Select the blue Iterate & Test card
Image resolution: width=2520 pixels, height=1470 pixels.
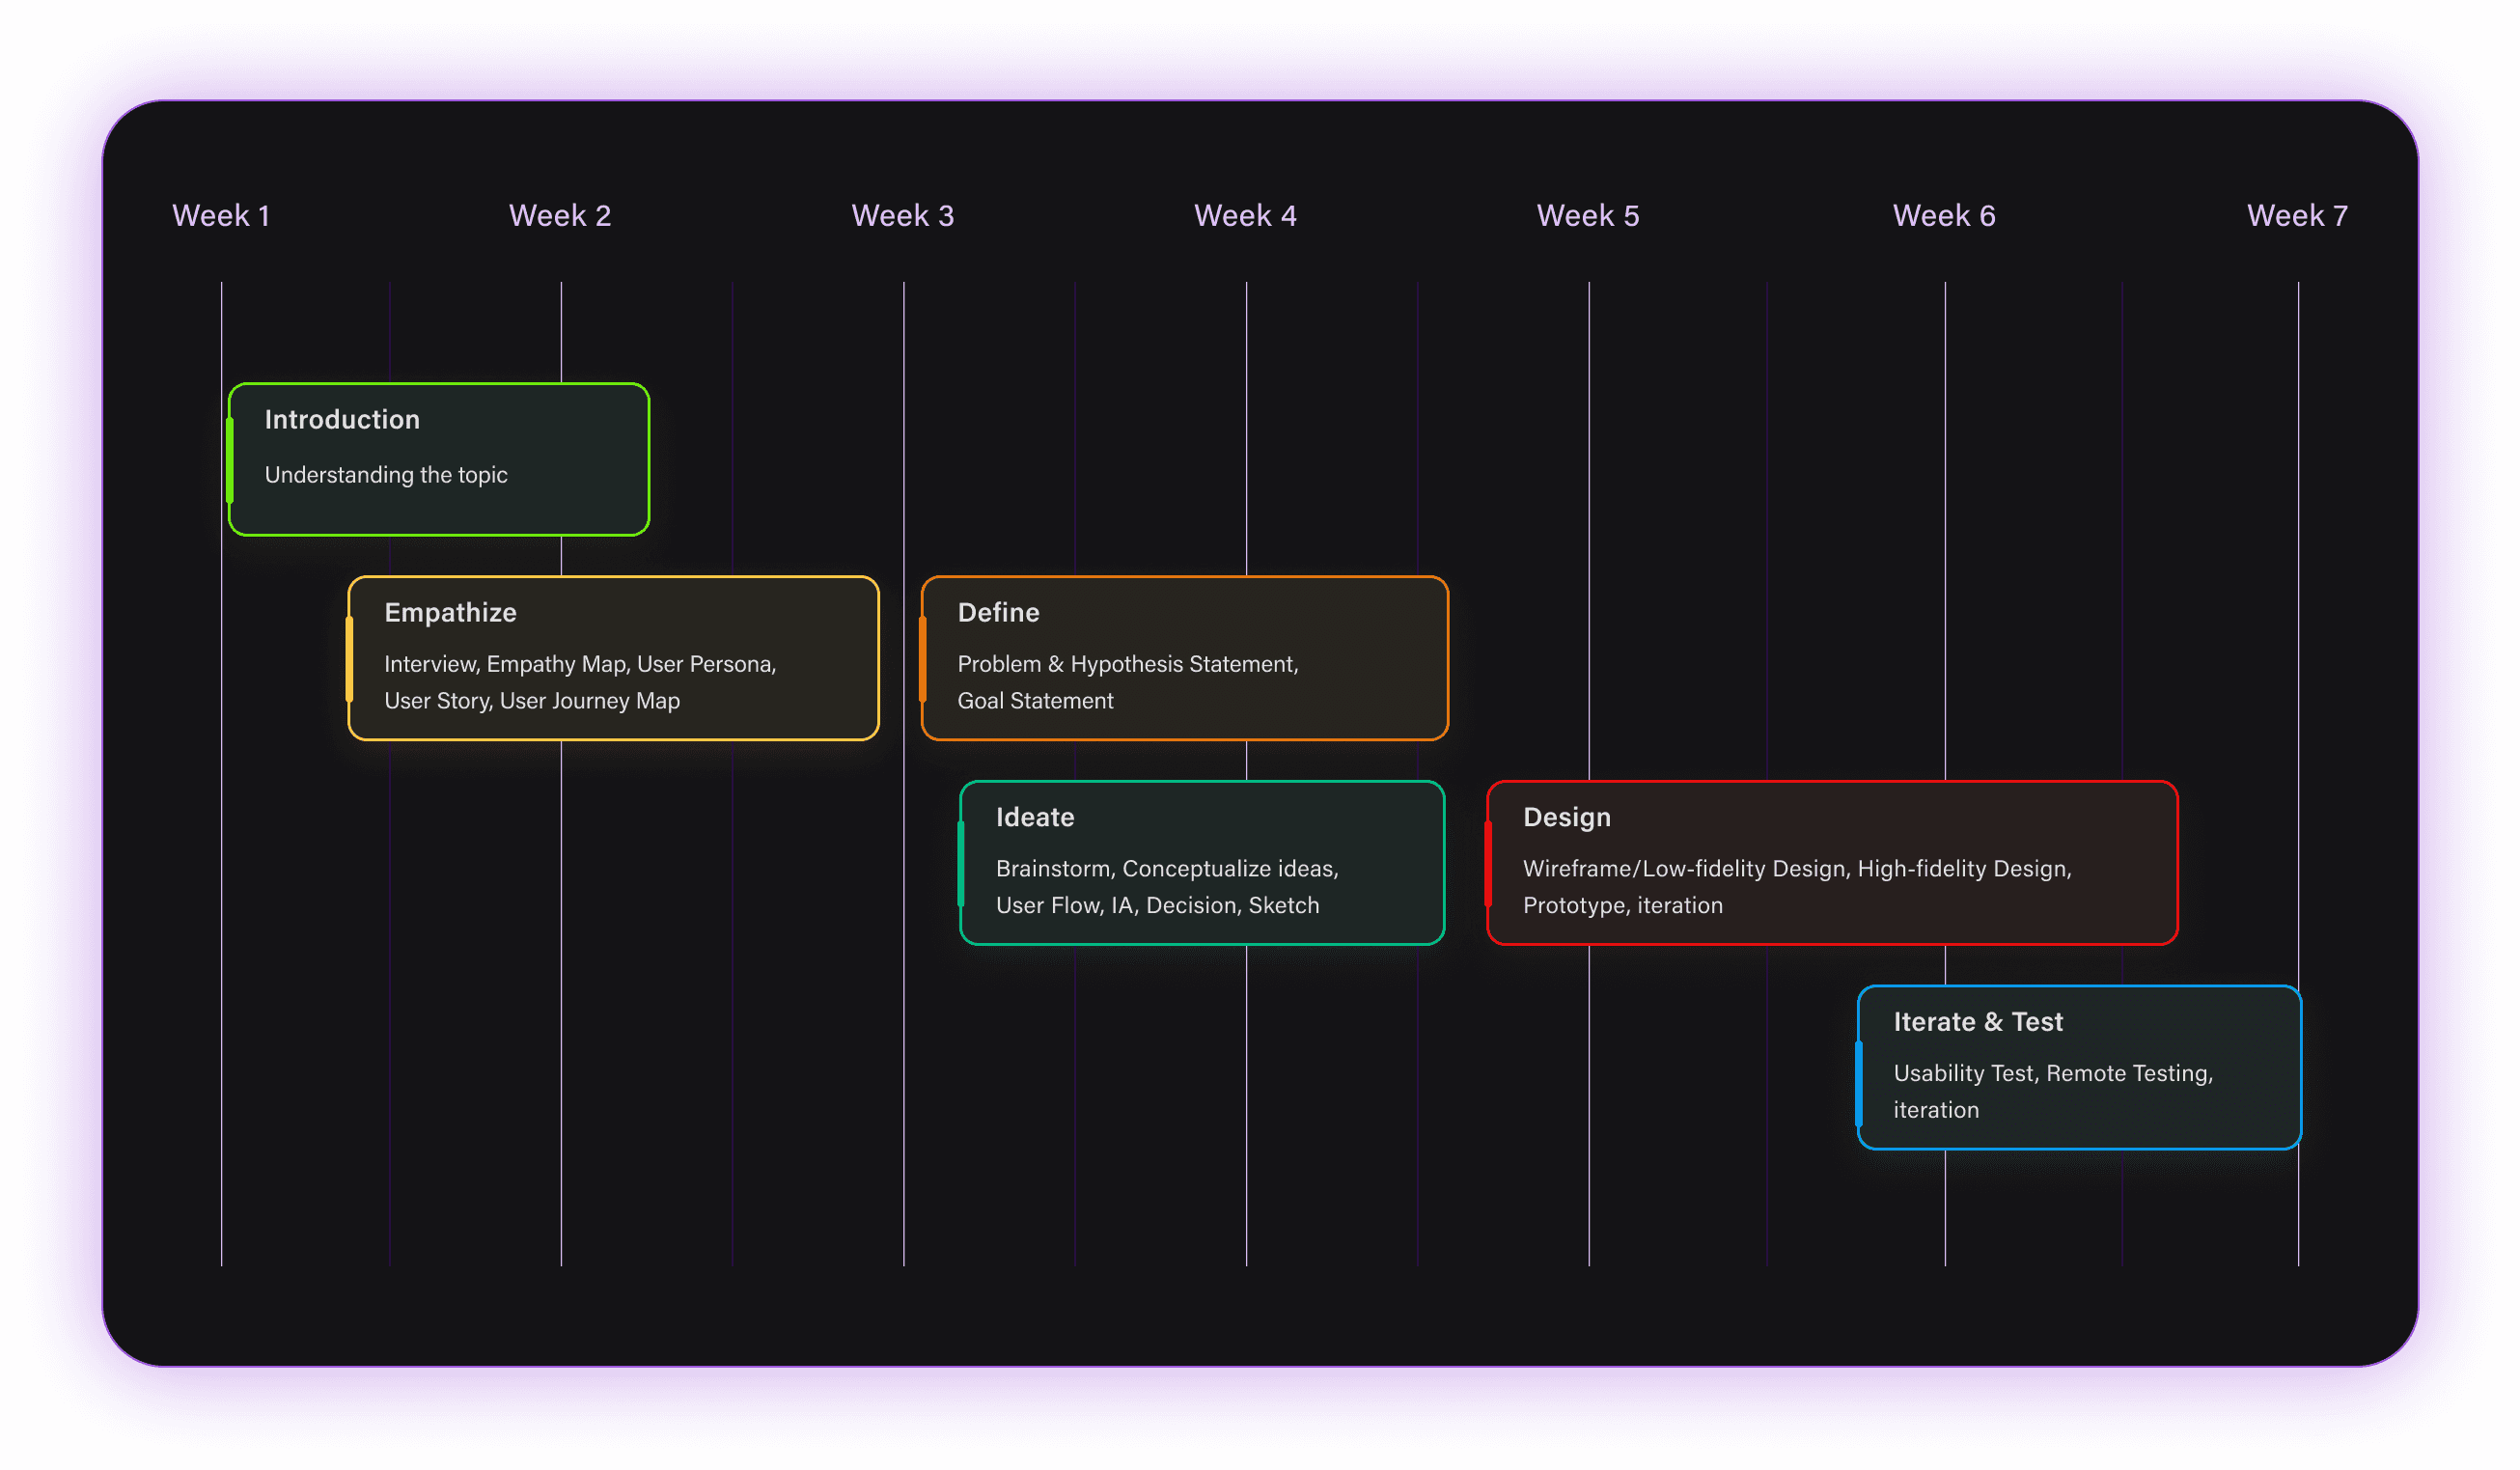tap(2078, 1066)
